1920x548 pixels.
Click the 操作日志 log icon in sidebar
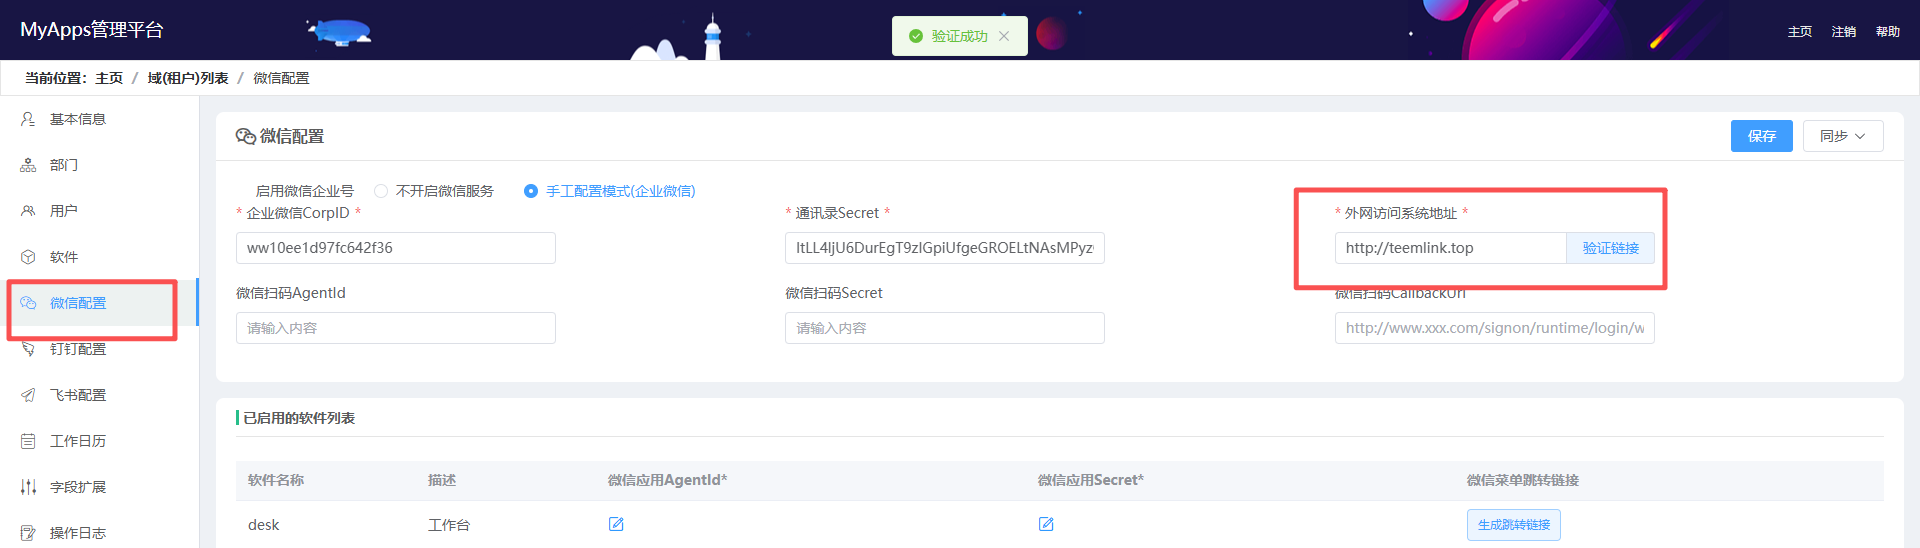tap(28, 533)
